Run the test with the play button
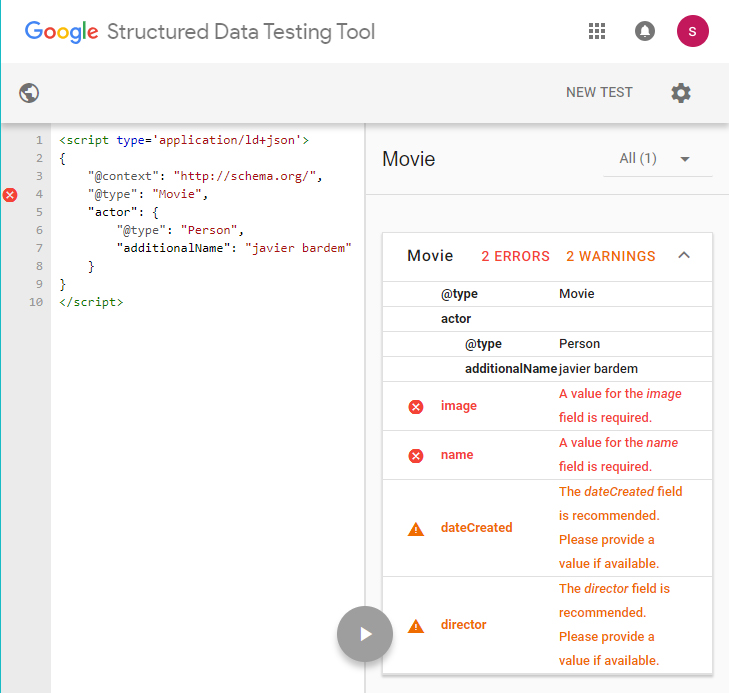Screen dimensions: 729x693 pos(365,634)
